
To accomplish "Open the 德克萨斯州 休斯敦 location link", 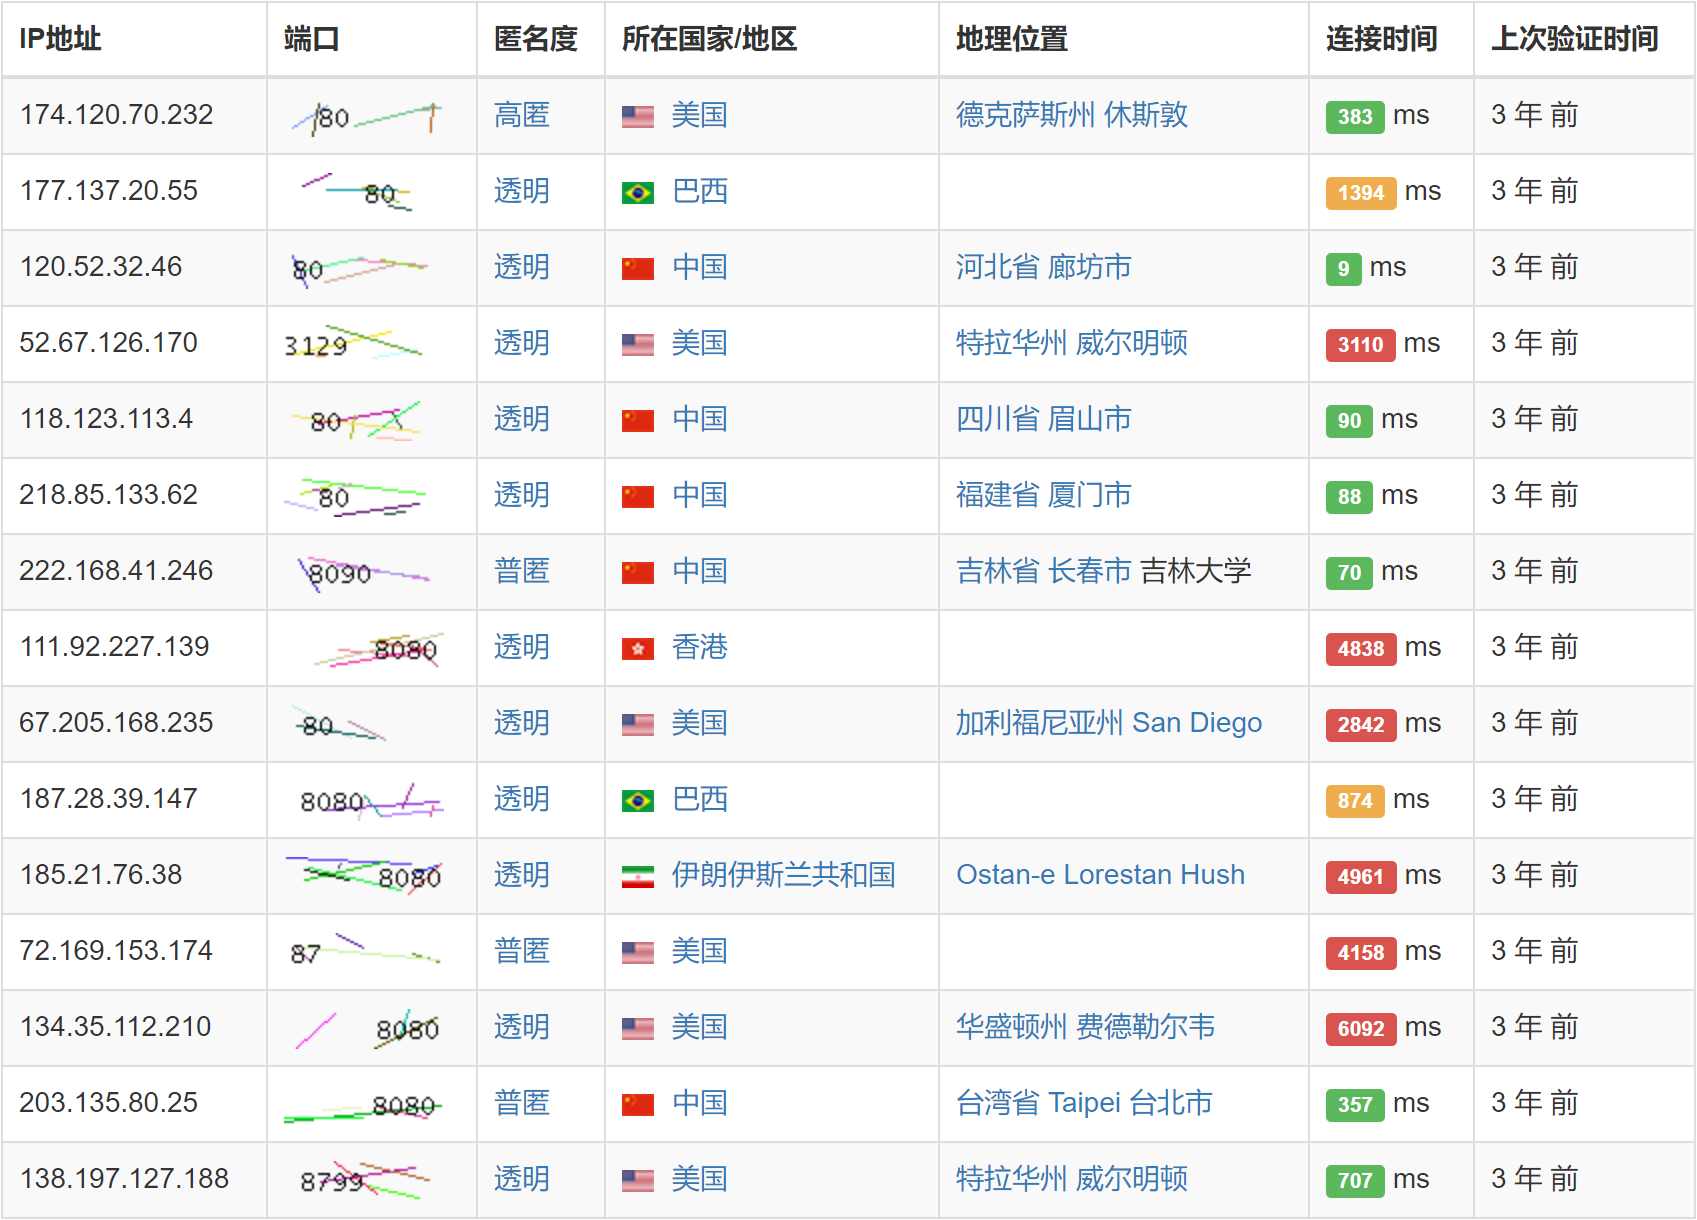I will coord(1072,115).
